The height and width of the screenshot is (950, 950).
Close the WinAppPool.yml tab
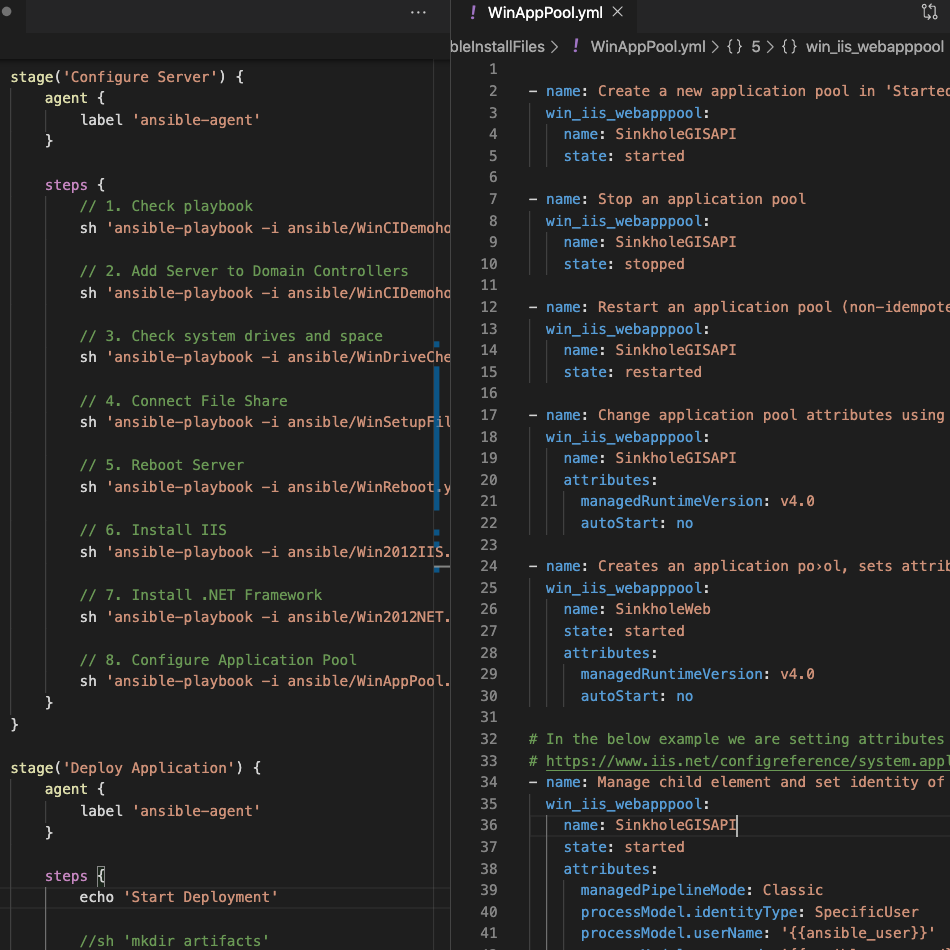(617, 12)
